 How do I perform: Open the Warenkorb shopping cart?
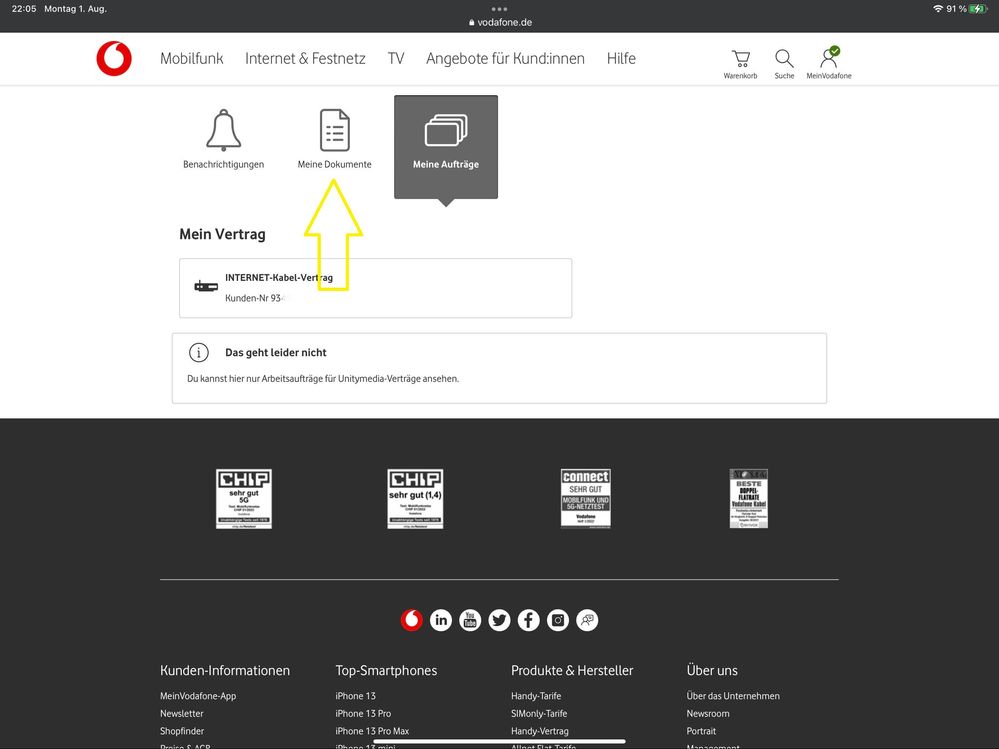[x=740, y=64]
